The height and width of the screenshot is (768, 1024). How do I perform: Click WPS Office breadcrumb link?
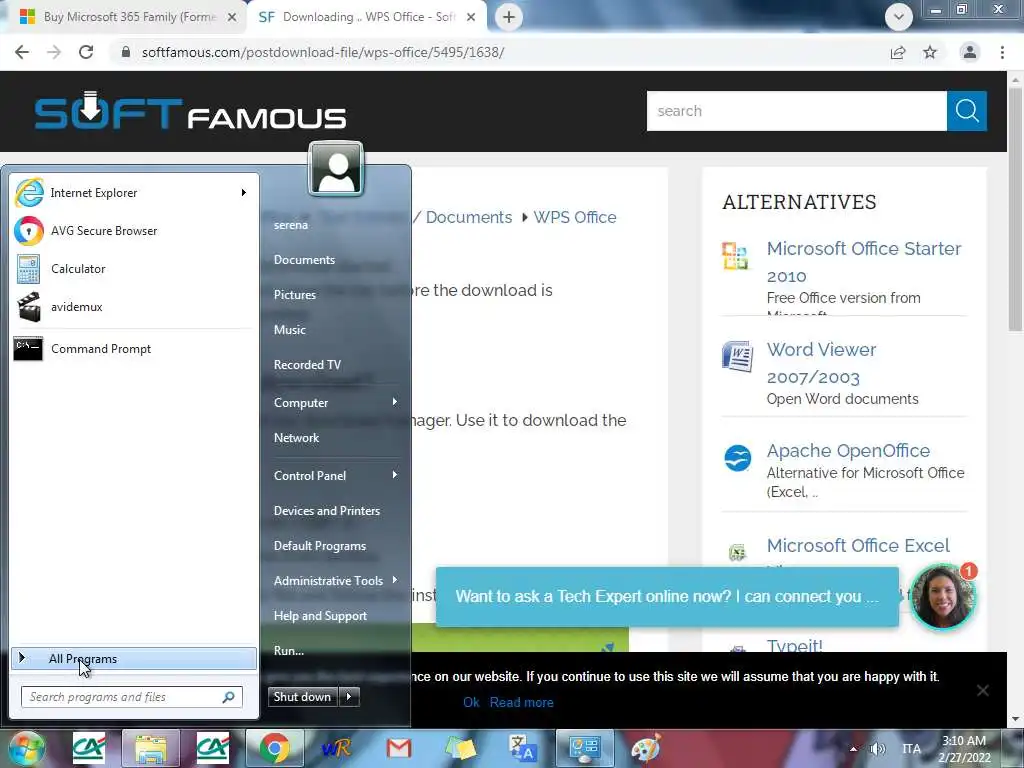(x=575, y=217)
